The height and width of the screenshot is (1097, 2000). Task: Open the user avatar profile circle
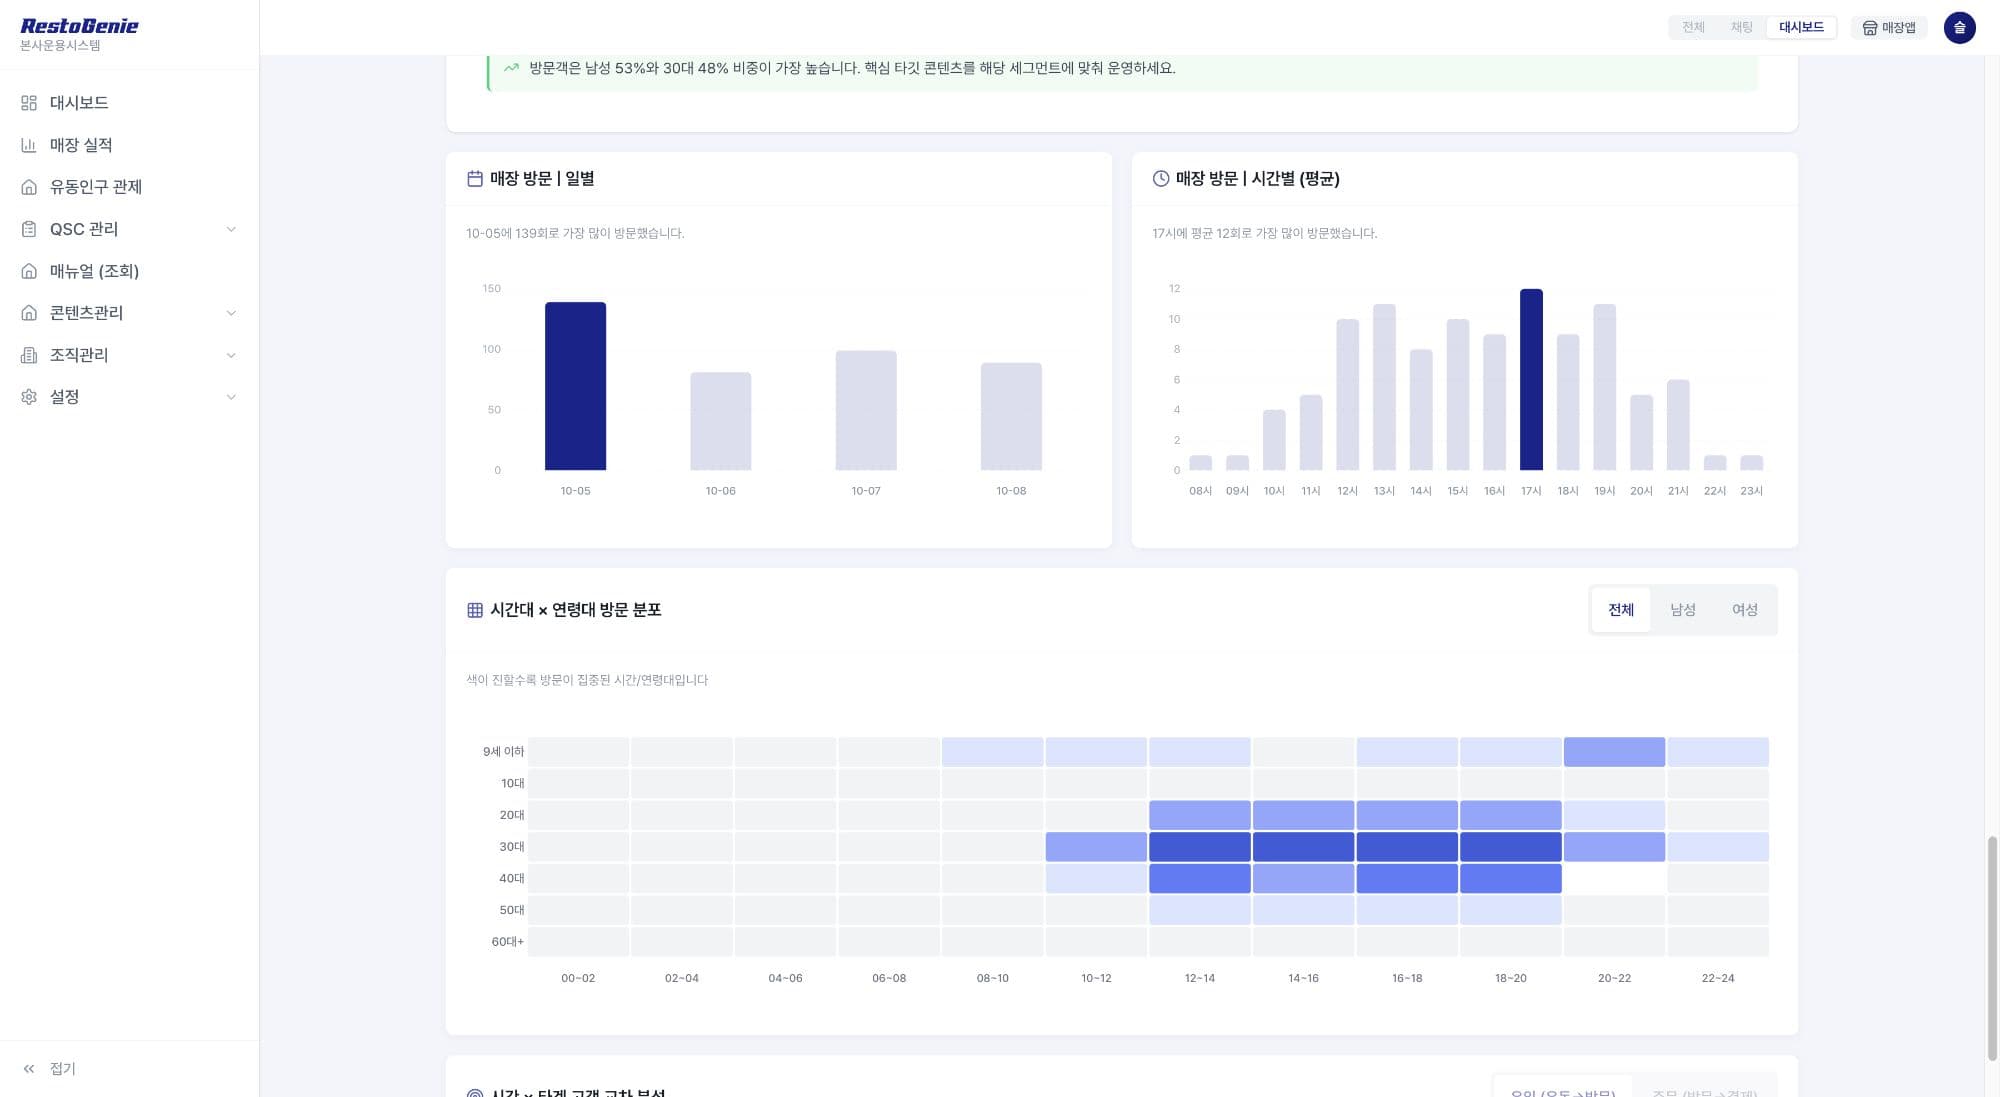pyautogui.click(x=1959, y=28)
